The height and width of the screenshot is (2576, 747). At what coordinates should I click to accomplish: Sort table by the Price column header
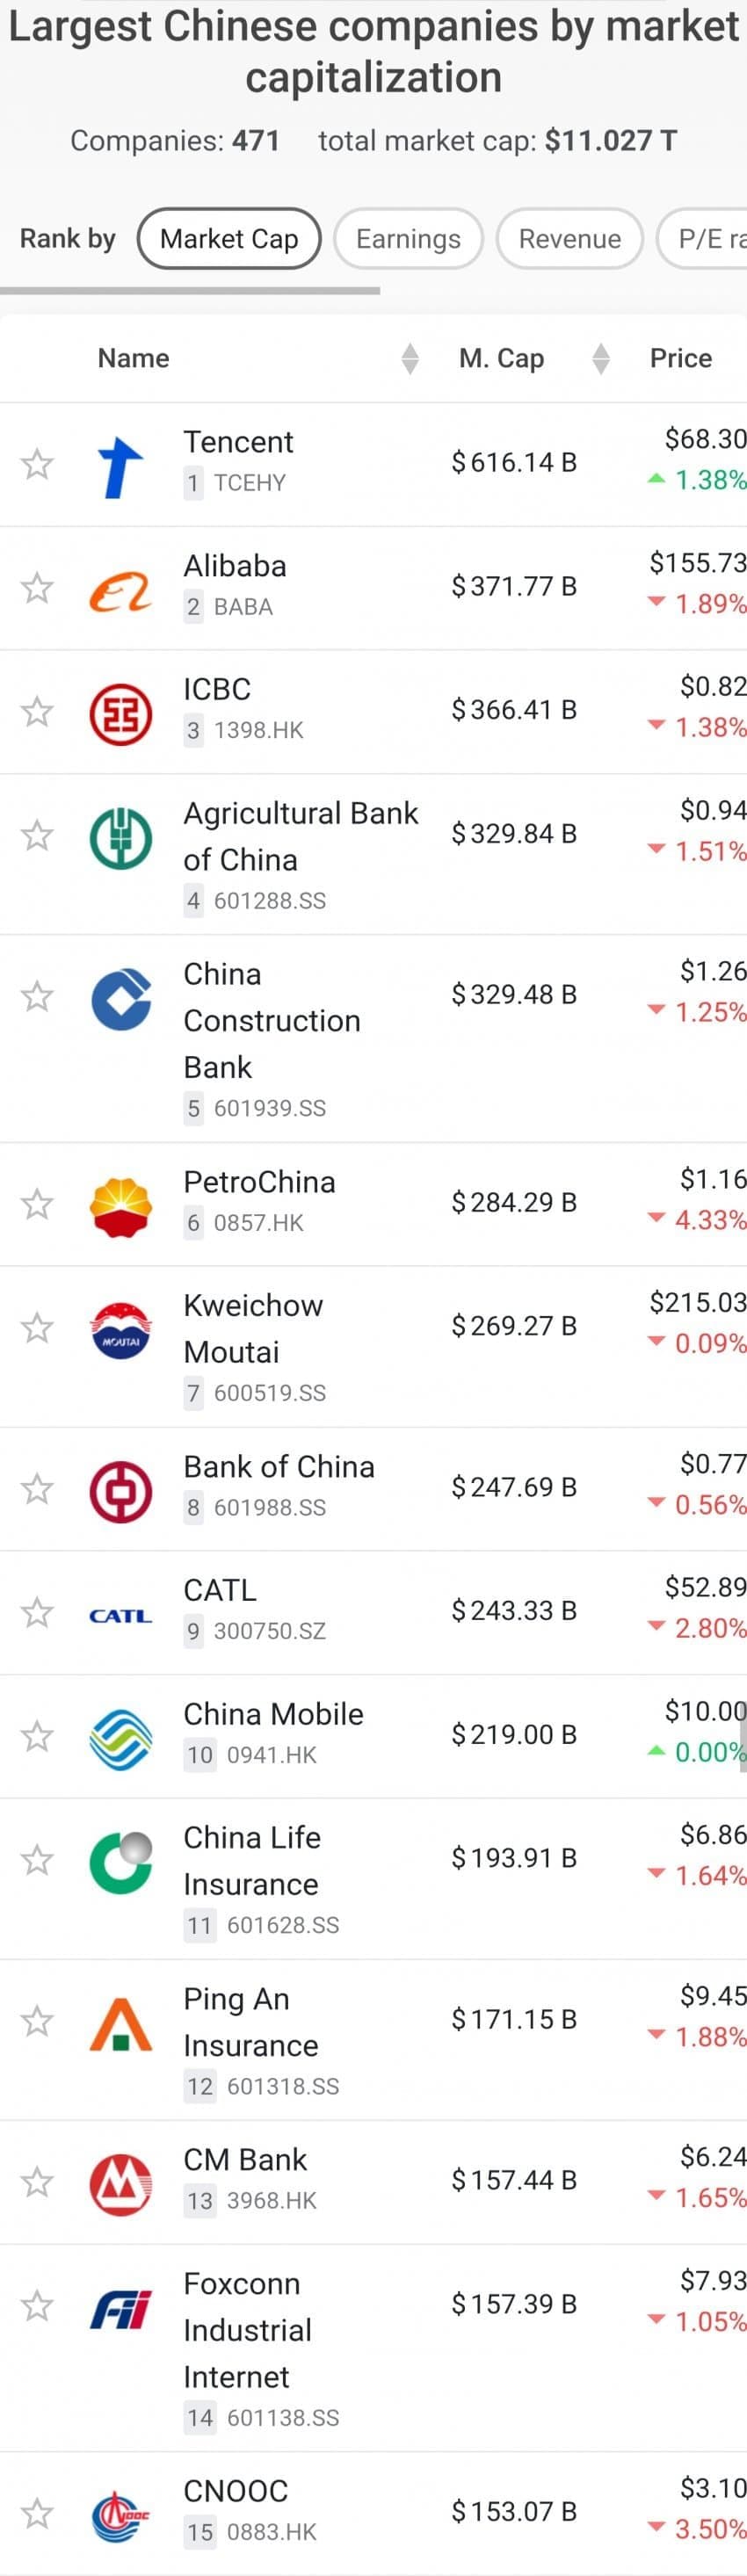tap(680, 358)
